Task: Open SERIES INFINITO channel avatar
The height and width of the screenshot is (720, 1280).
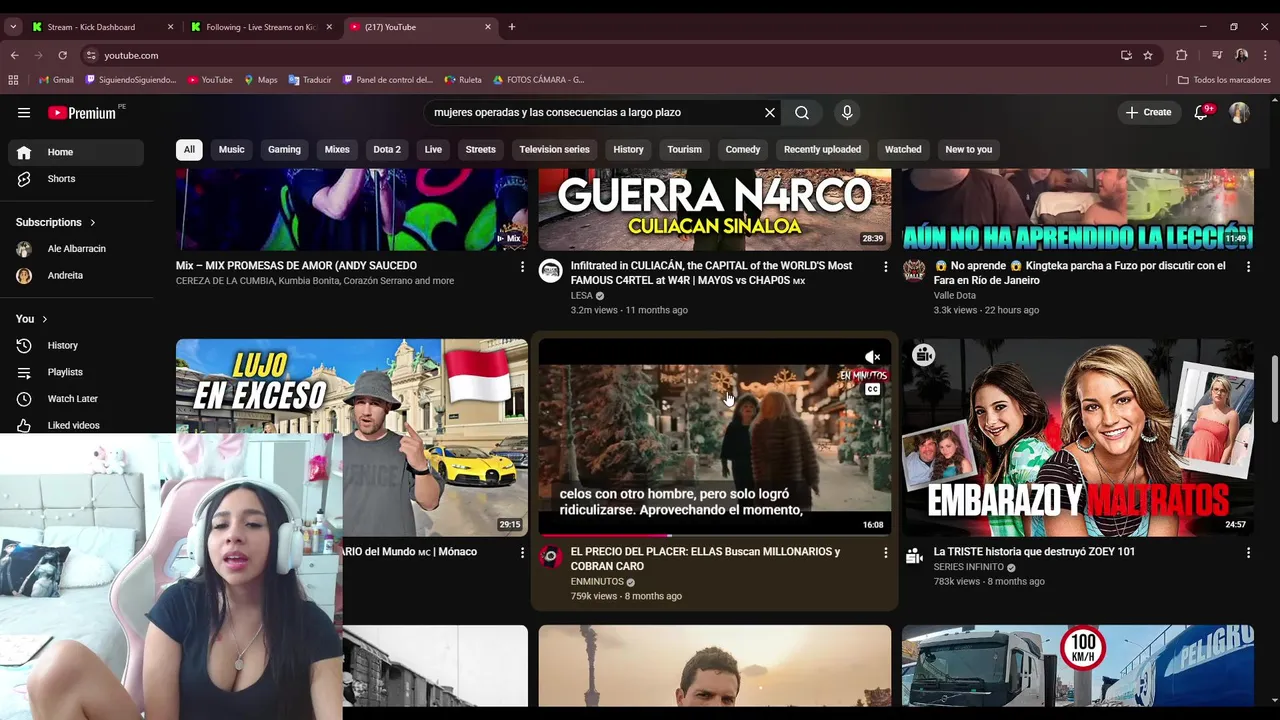Action: tap(914, 557)
